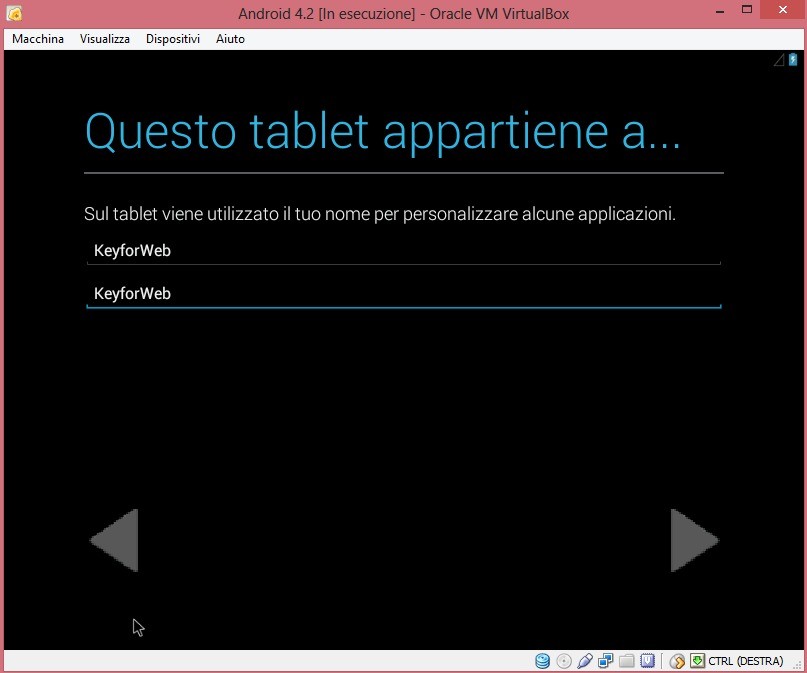
Task: Click the keyboard capture green arrow icon
Action: (697, 661)
